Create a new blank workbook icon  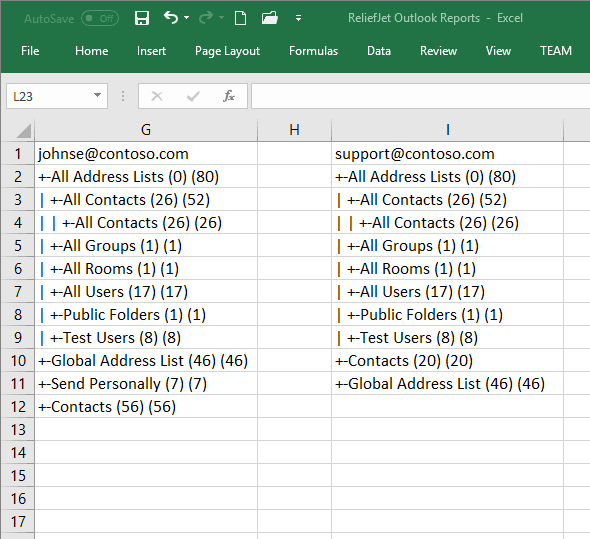point(240,18)
